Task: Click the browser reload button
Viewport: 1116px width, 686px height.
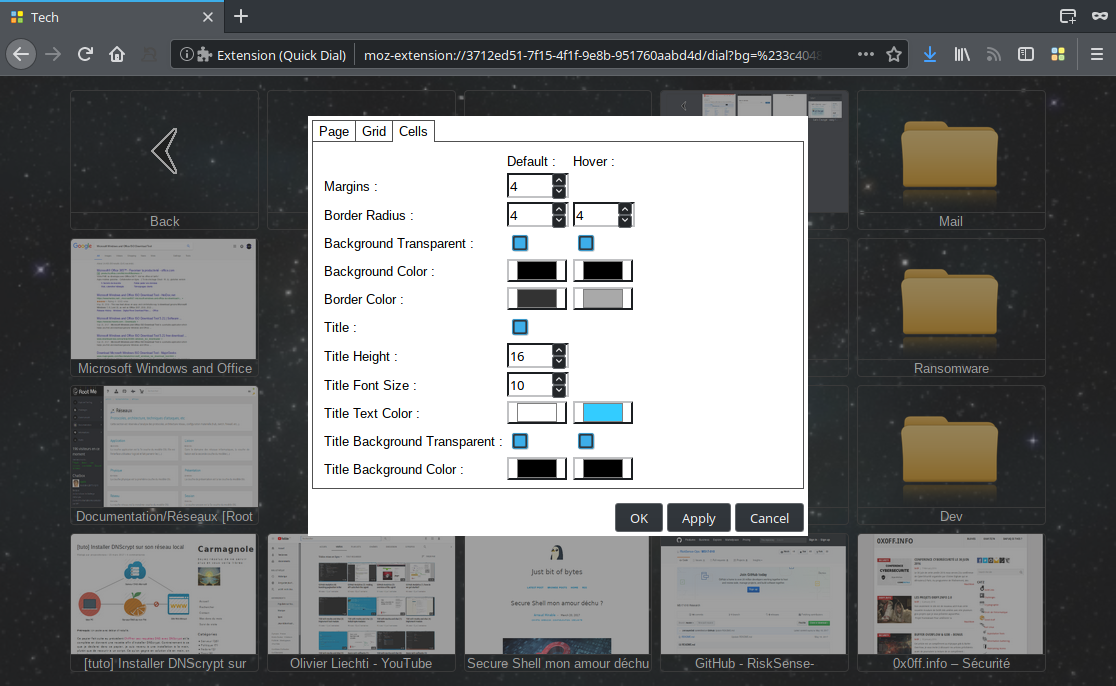Action: [86, 54]
